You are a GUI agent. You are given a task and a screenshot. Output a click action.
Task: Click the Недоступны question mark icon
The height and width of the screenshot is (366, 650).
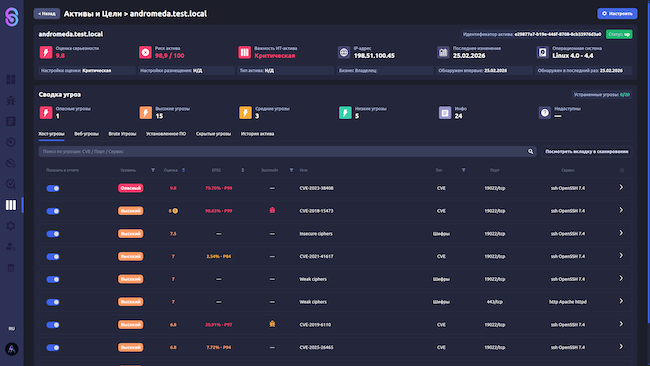(x=545, y=112)
